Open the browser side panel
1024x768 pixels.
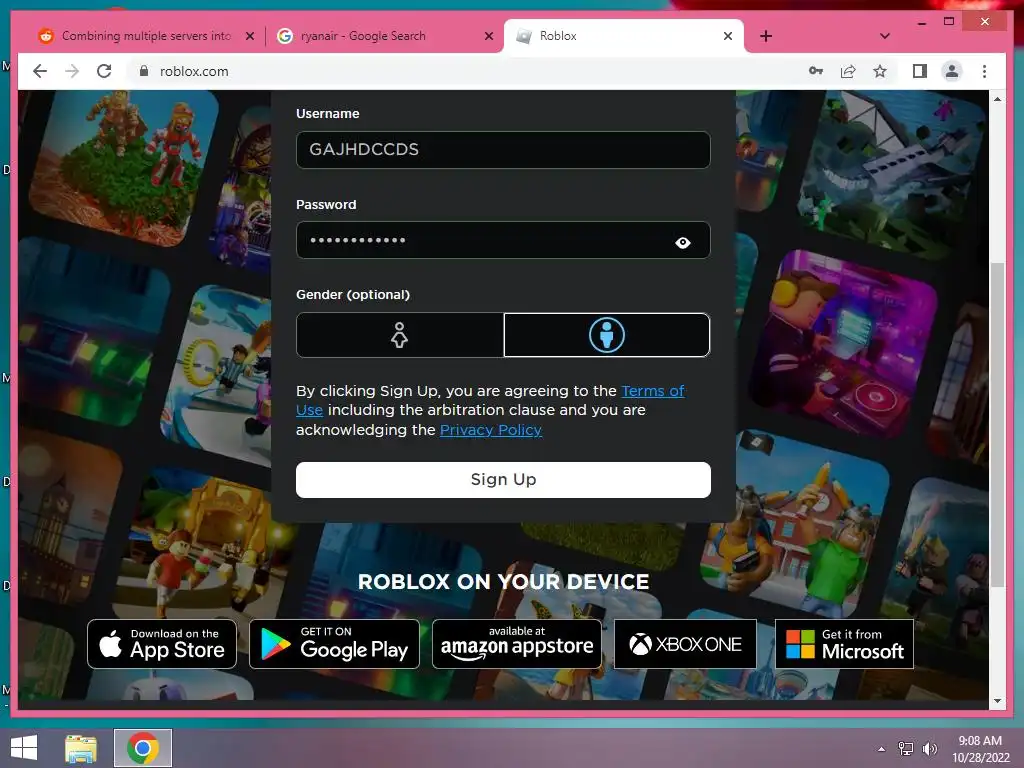[920, 71]
